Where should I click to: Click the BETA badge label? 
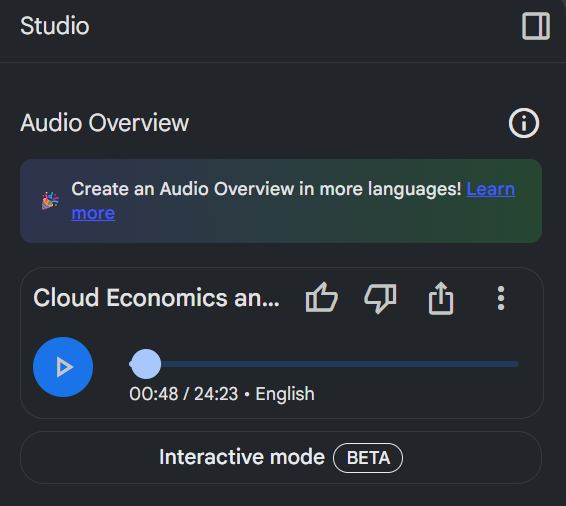coord(368,458)
